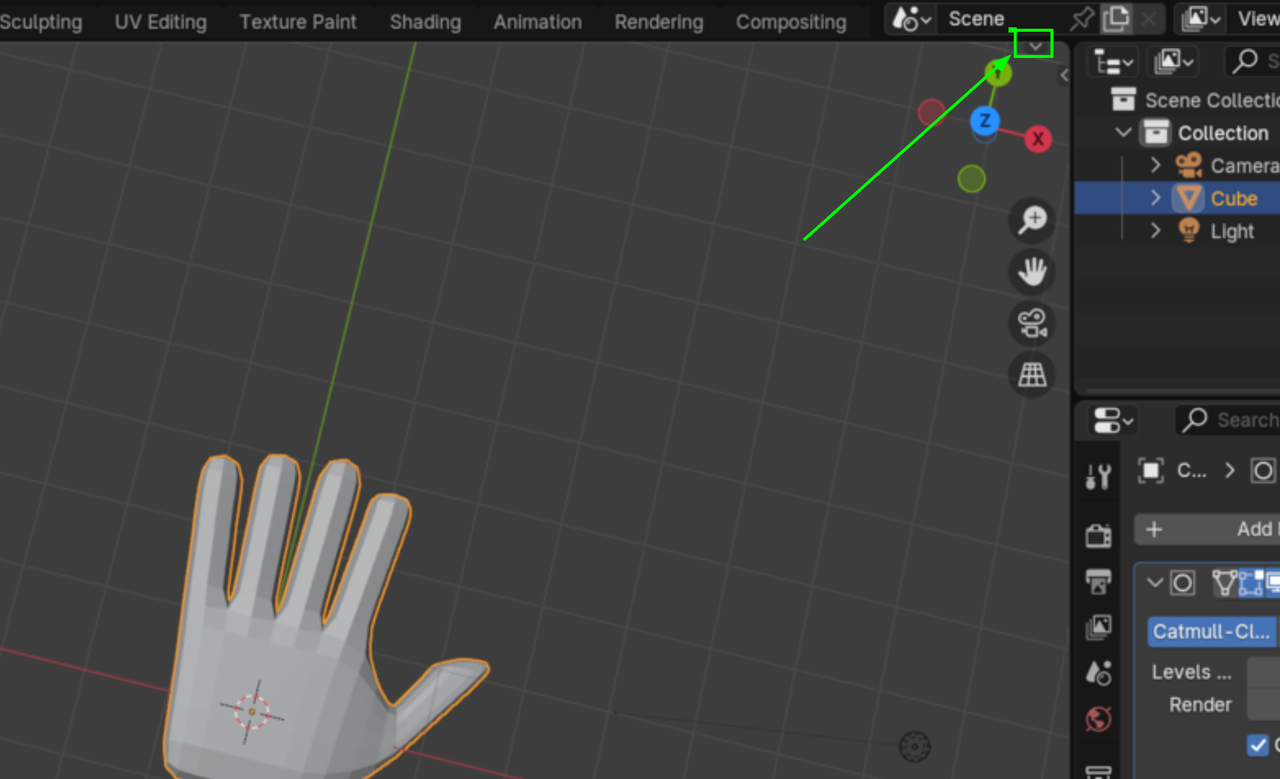Expand the Camera item in outliner
Image resolution: width=1280 pixels, height=779 pixels.
coord(1156,165)
